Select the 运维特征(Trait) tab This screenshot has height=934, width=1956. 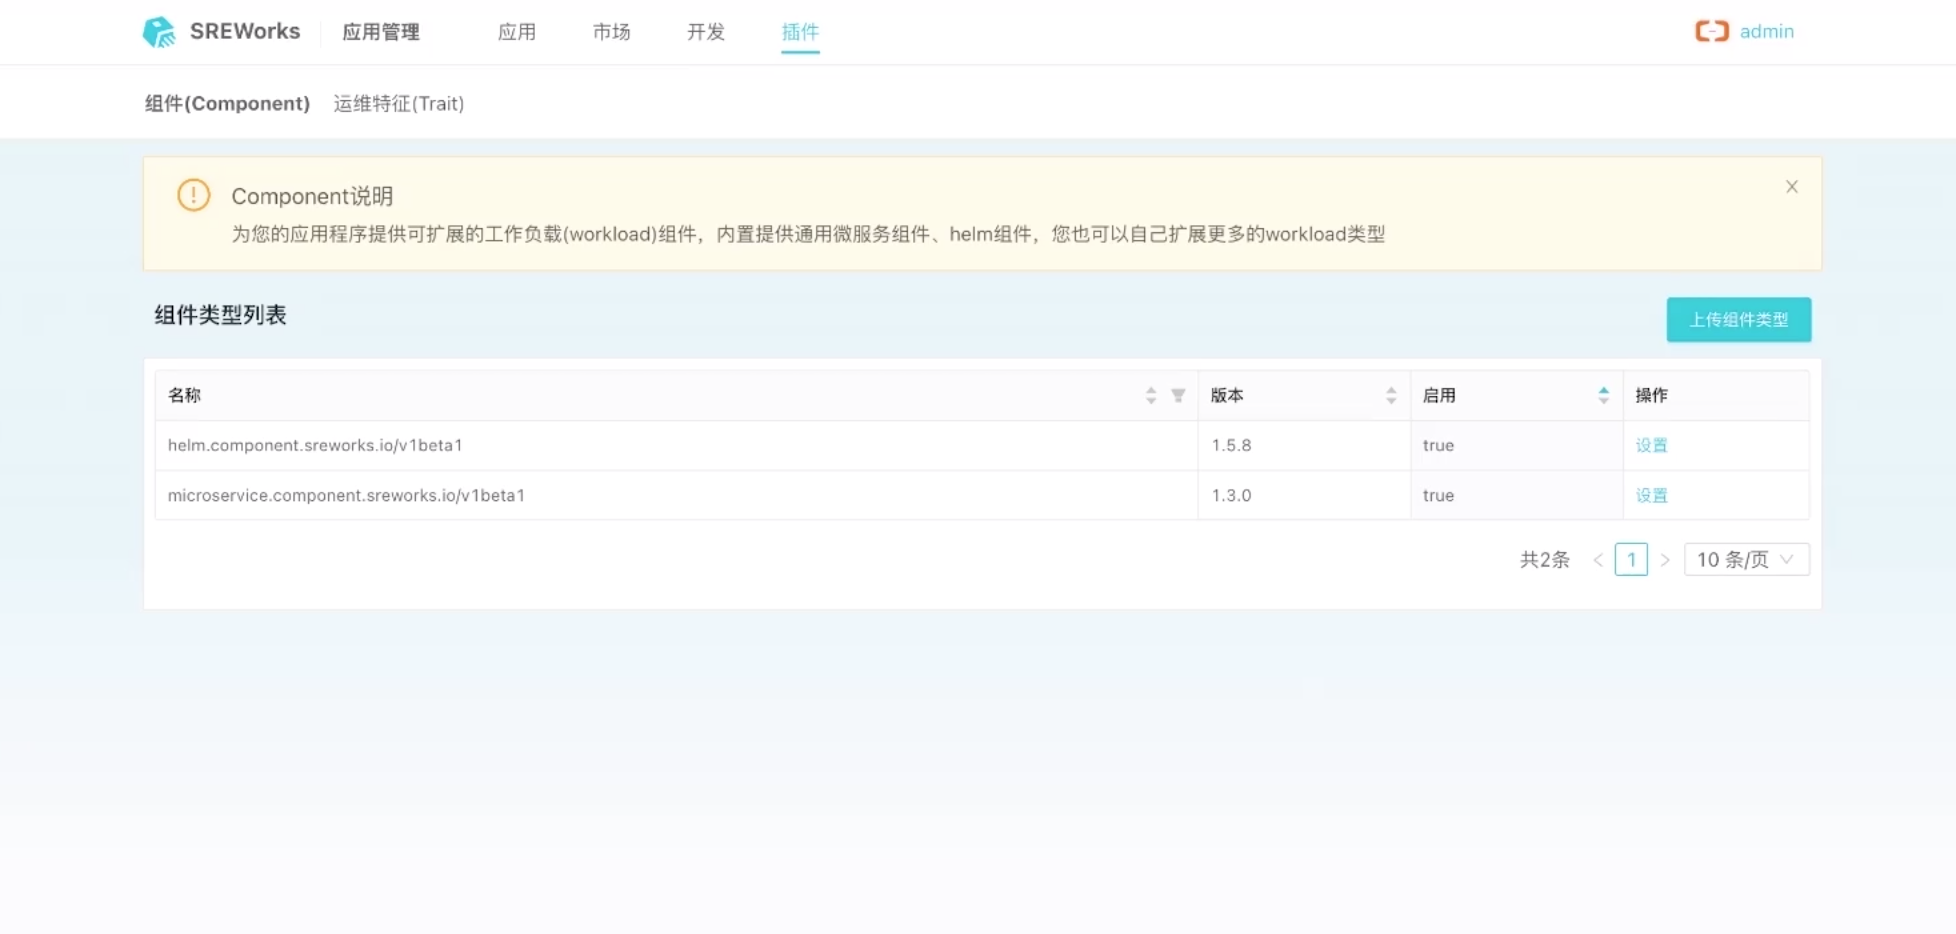tap(398, 104)
